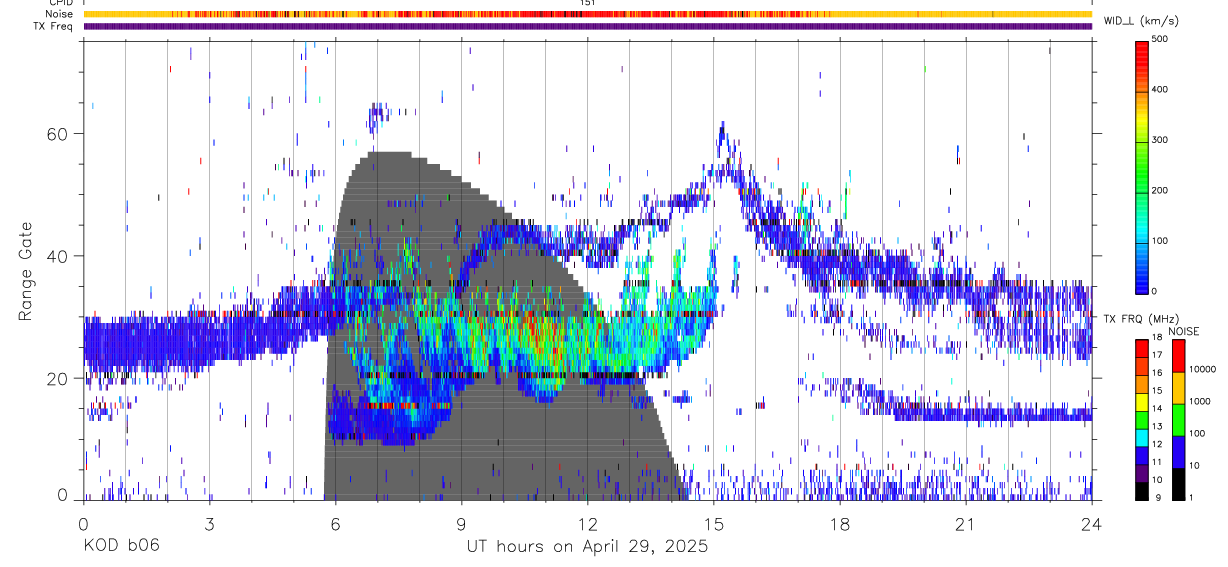Click the '24' hour tick label on time axis
1228x567 pixels.
[x=1092, y=524]
